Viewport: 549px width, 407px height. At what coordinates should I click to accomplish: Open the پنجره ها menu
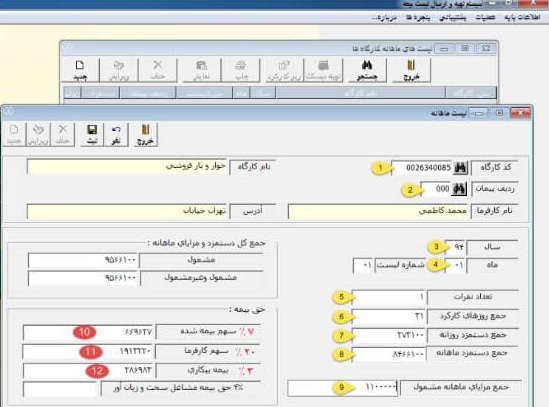418,17
